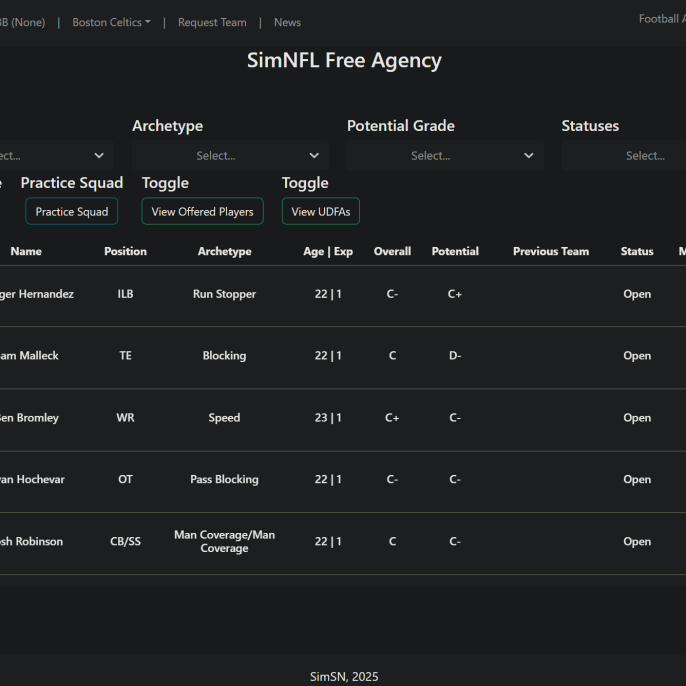Click Open status in Bromley row
The height and width of the screenshot is (686, 686).
(x=637, y=418)
